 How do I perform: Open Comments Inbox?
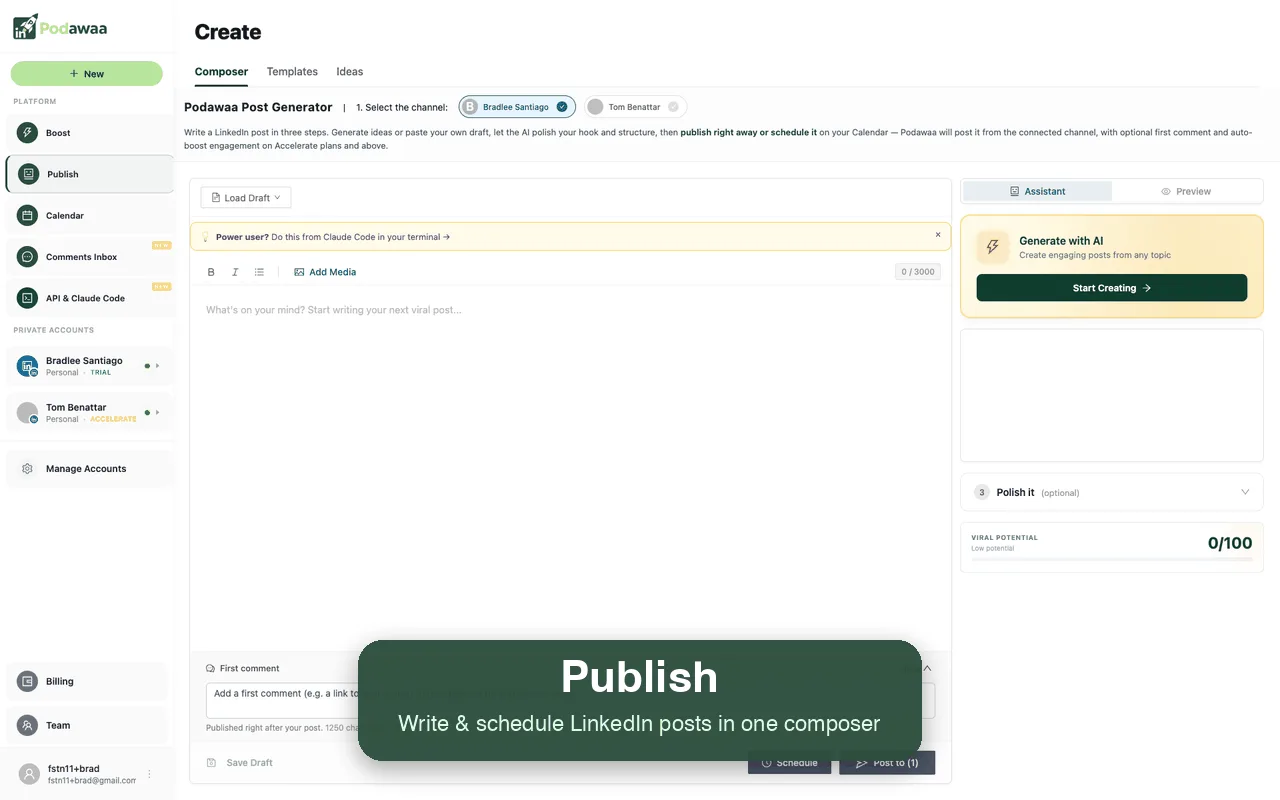[89, 257]
